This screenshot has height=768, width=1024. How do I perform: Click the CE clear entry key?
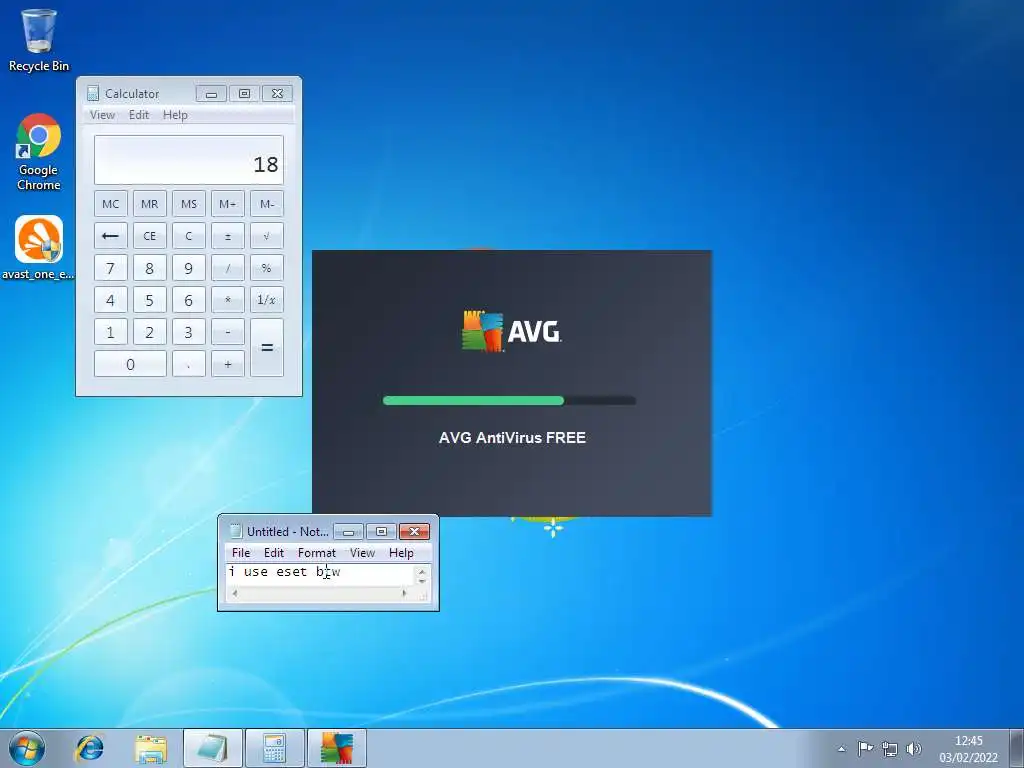coord(150,236)
